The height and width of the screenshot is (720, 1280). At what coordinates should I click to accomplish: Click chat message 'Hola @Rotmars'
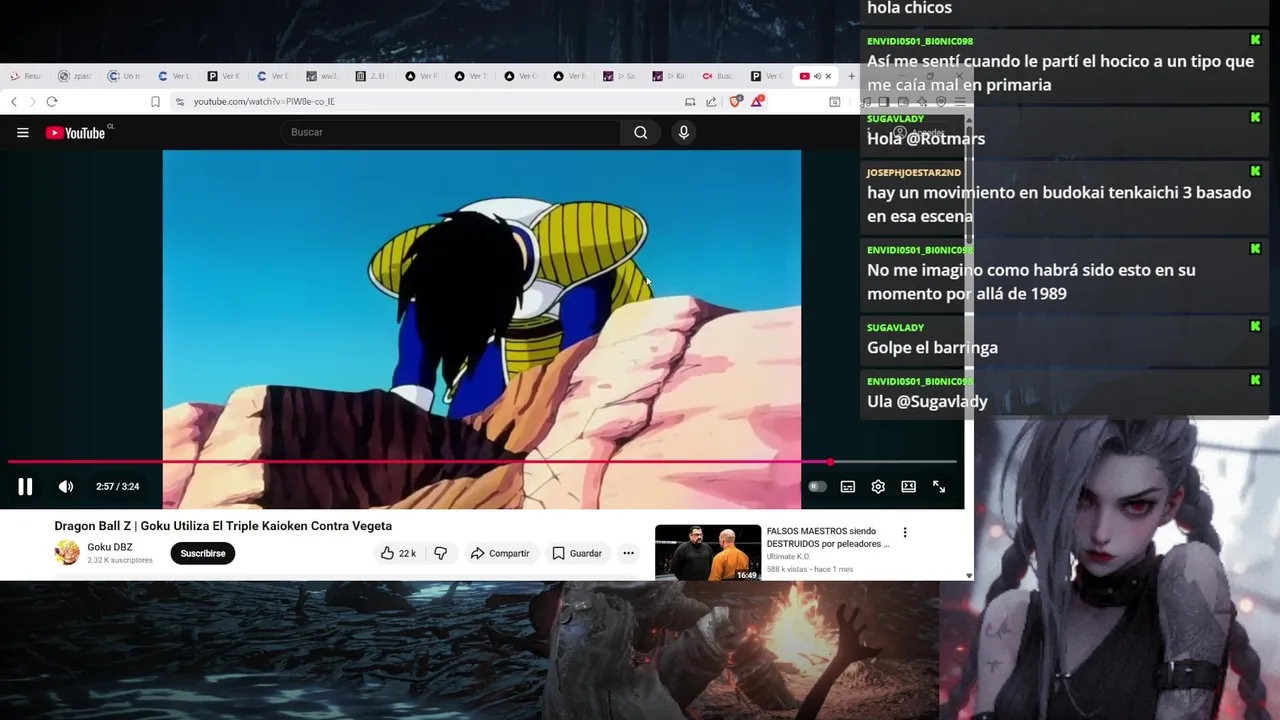[926, 139]
